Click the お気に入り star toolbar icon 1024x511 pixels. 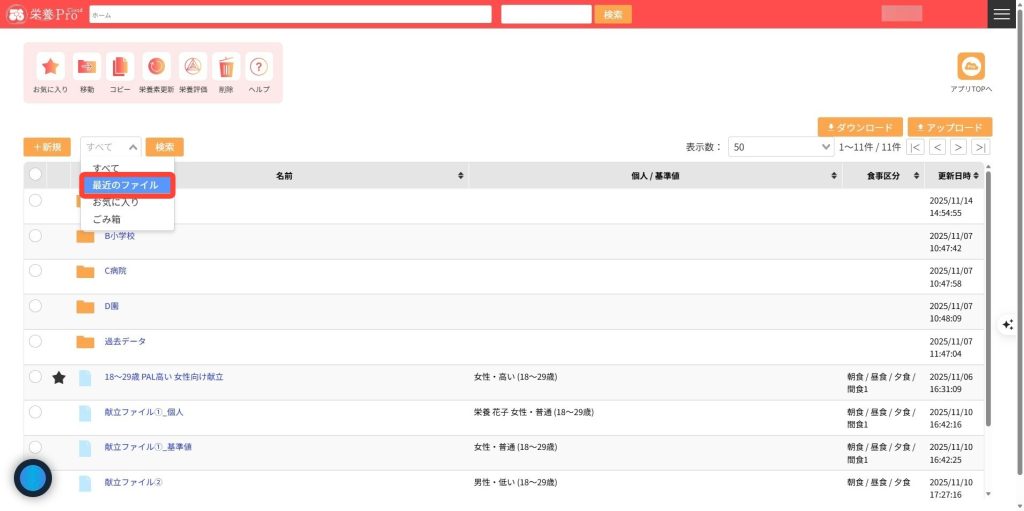50,67
